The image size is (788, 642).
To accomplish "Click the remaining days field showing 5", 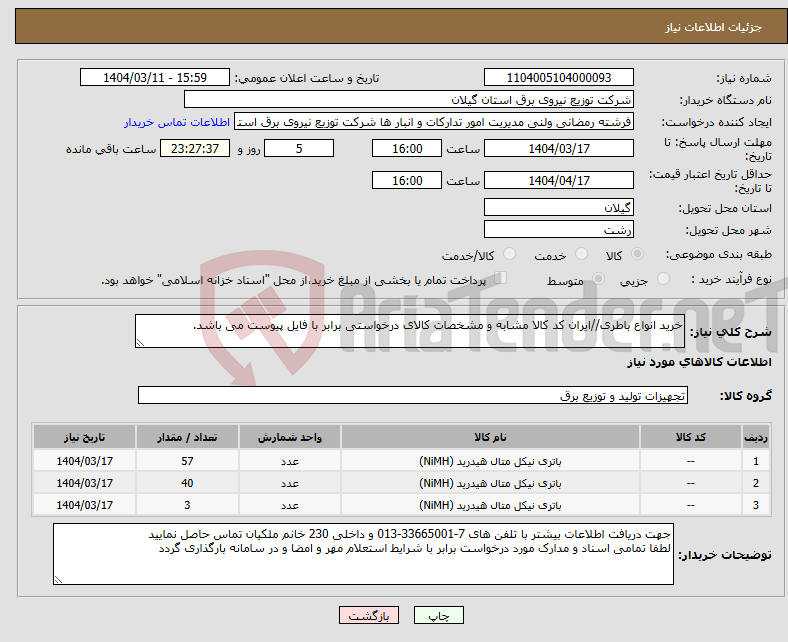I will click(x=299, y=148).
